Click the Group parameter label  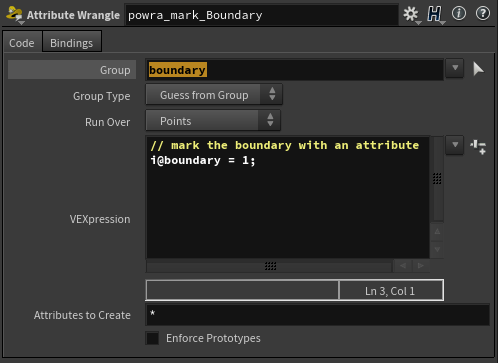pos(115,70)
